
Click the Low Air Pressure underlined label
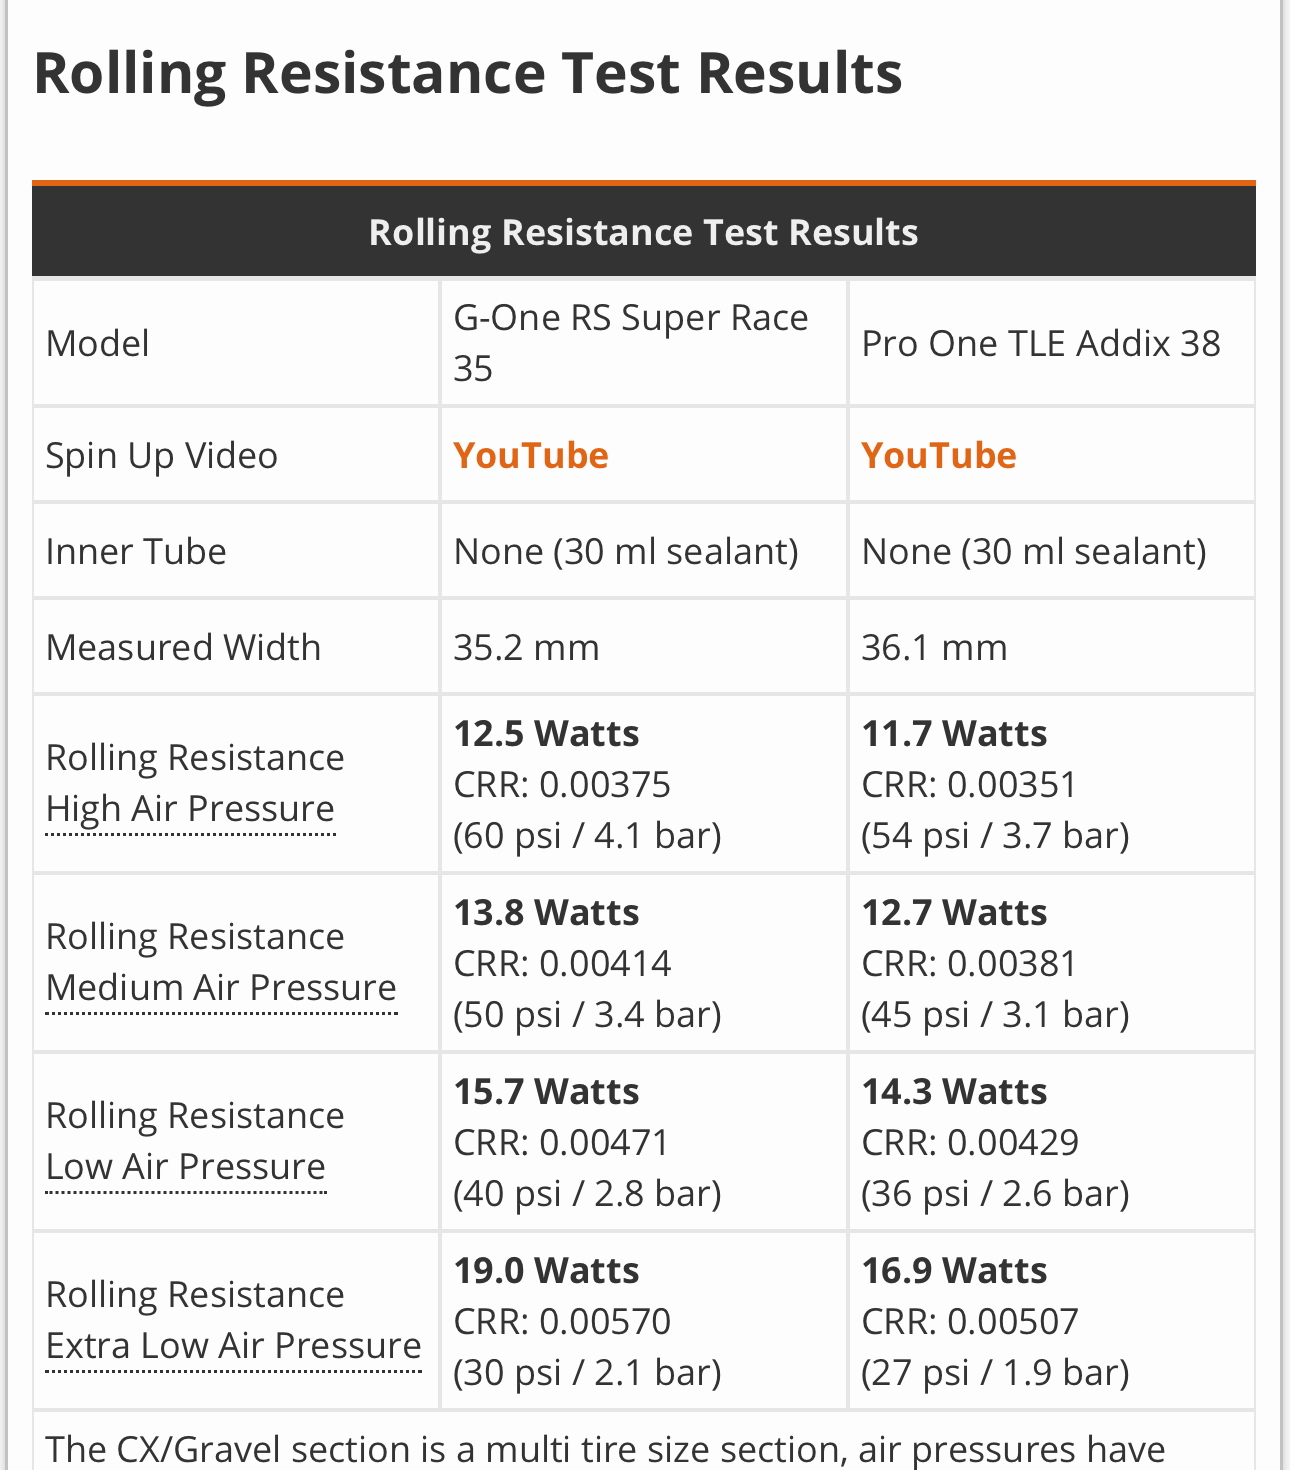pyautogui.click(x=186, y=1166)
